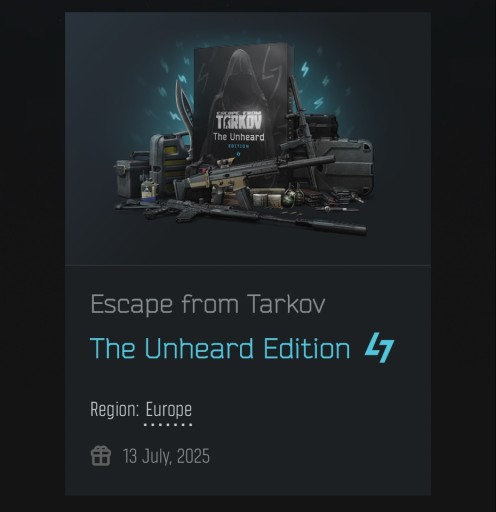496x512 pixels.
Task: Click the bright glowing lightning symbol near the box
Action: 305,69
